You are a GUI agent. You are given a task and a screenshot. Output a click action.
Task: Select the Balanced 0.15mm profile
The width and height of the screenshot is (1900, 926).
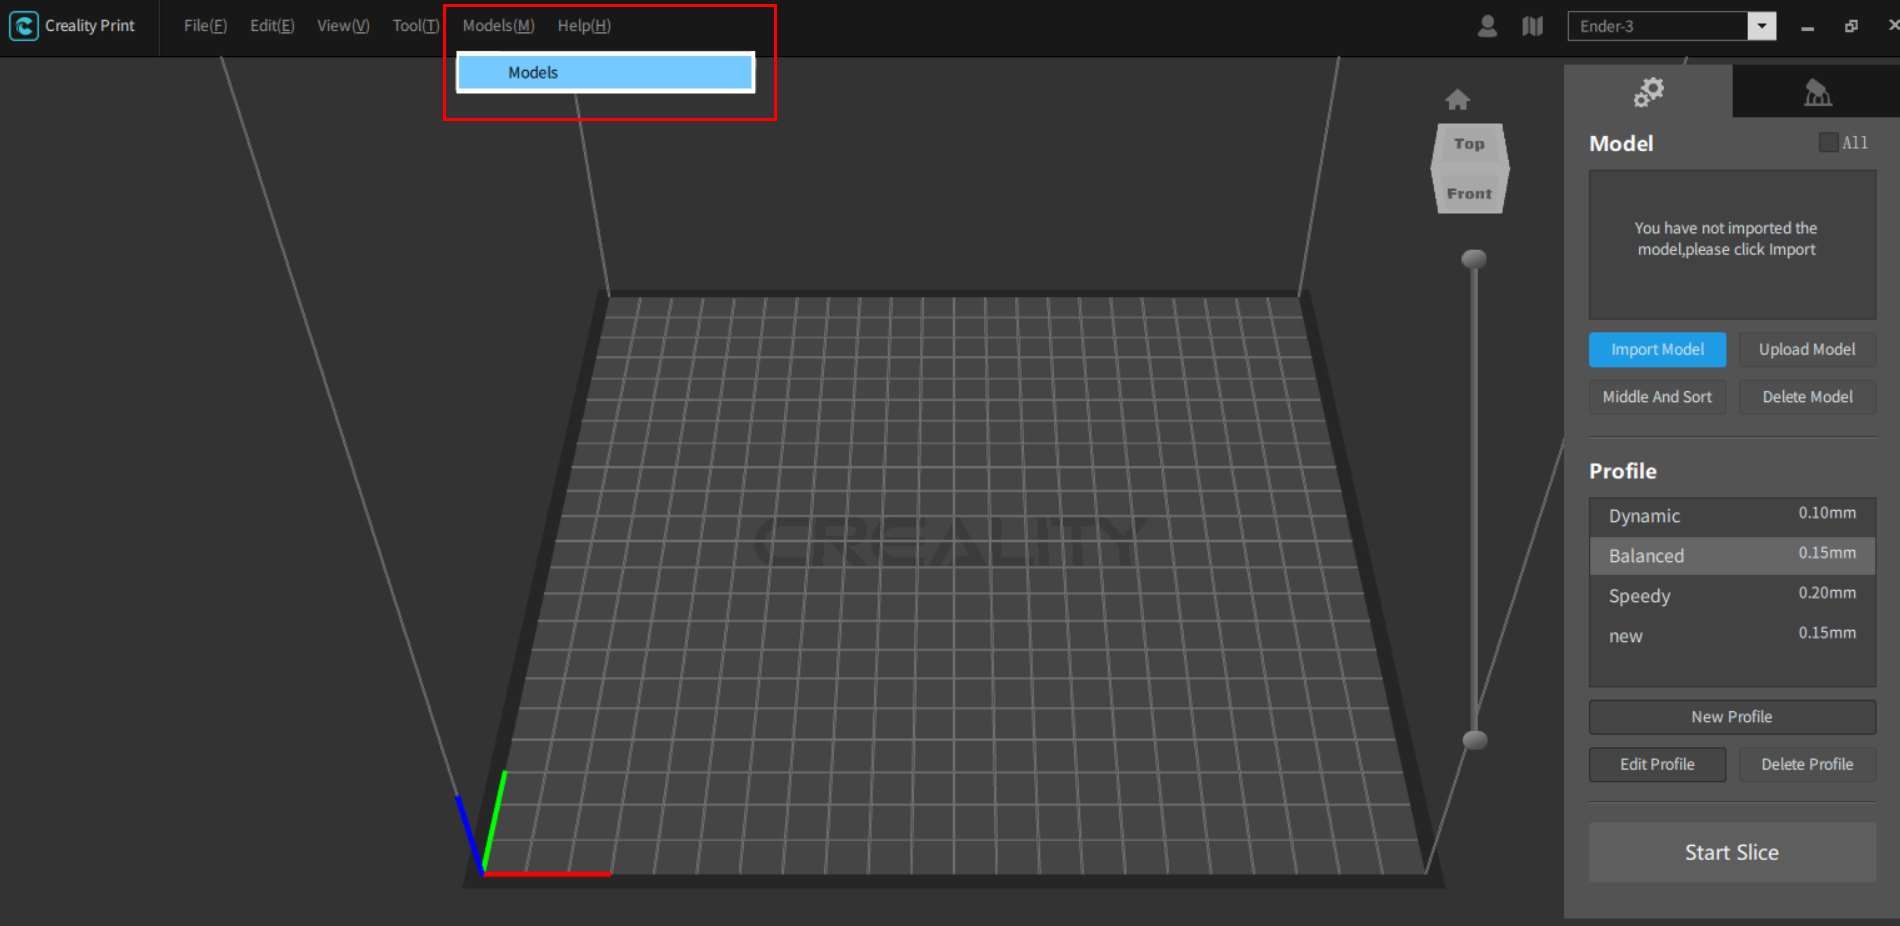tap(1732, 555)
